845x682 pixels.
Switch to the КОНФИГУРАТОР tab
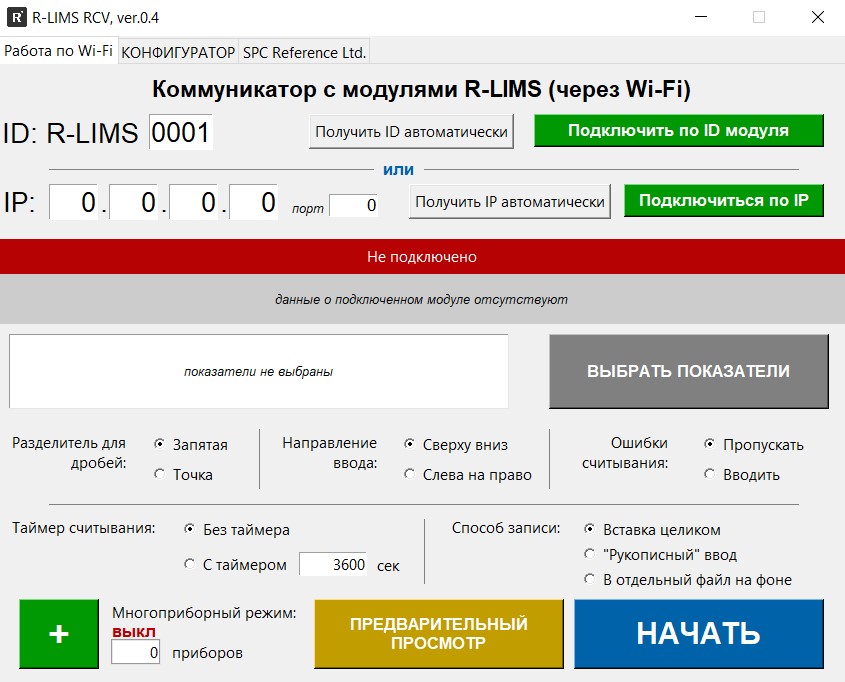pos(178,52)
